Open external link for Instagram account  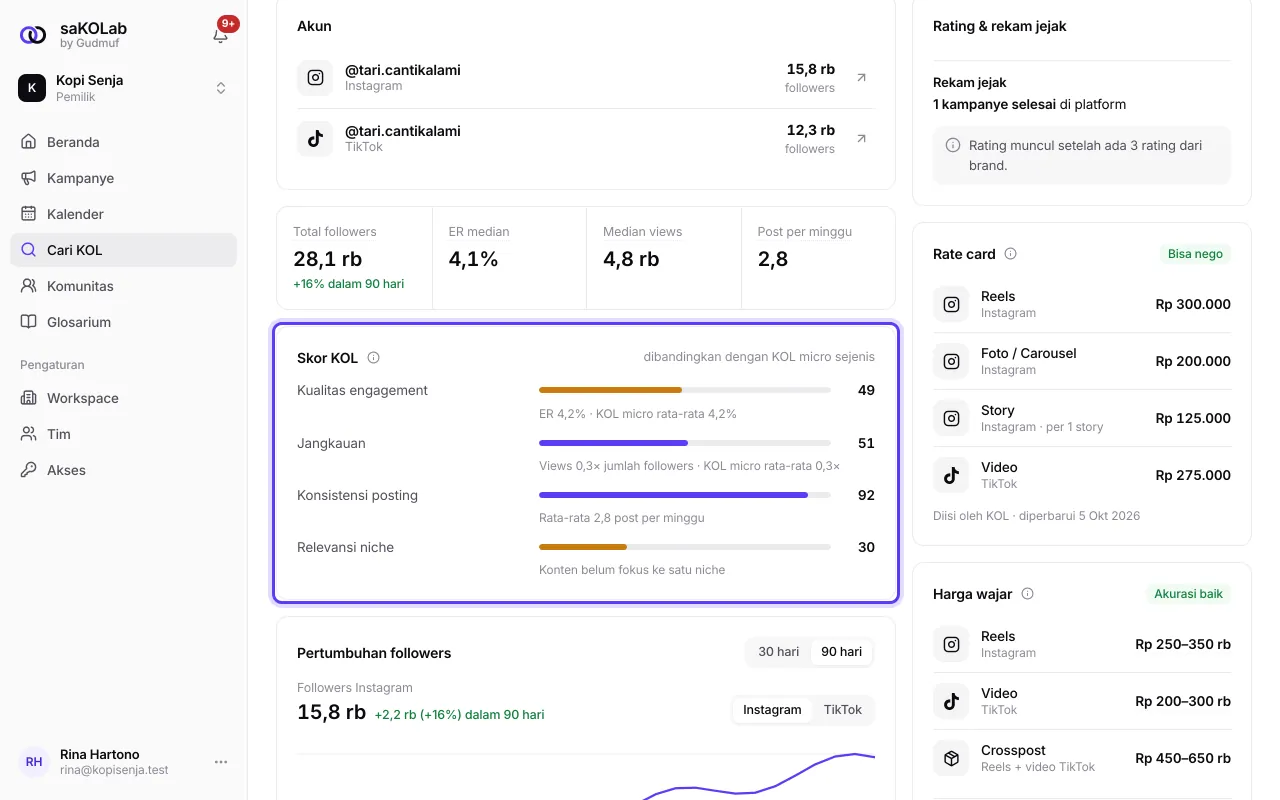coord(862,77)
